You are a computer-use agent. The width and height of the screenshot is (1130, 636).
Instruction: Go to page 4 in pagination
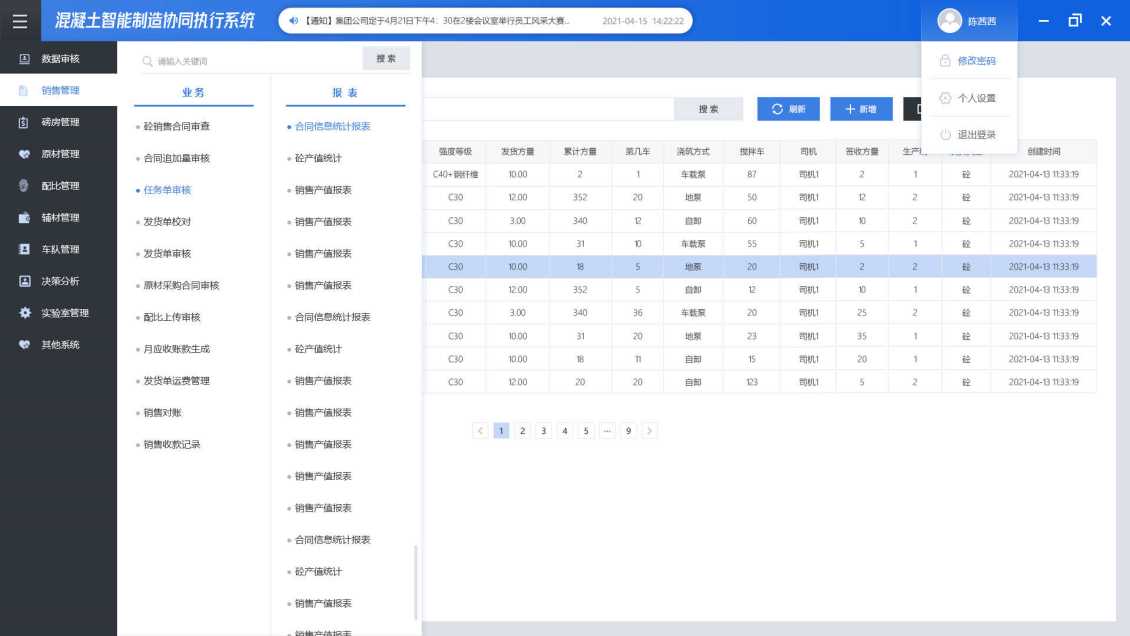(565, 431)
